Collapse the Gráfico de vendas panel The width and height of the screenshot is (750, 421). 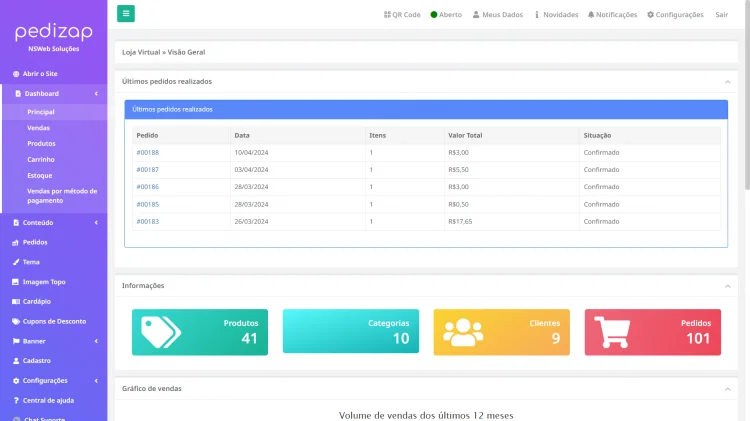727,388
